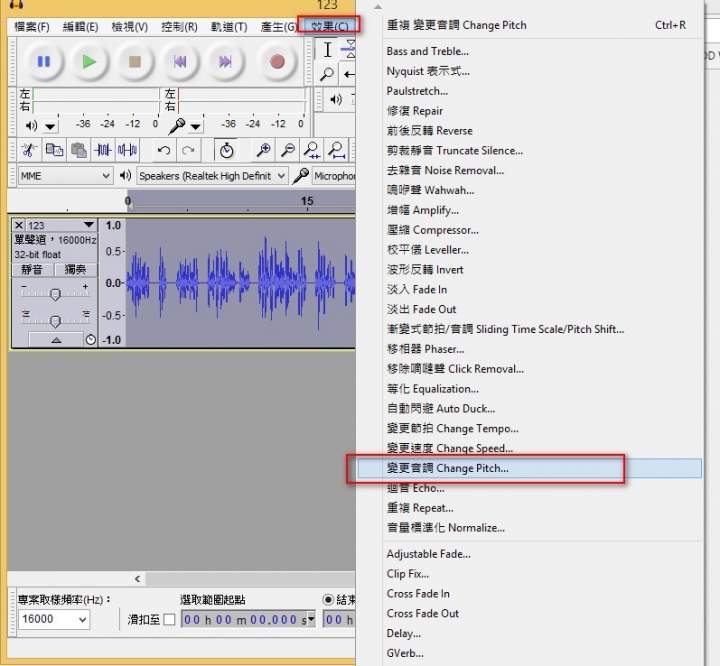Select the I-beam Selection tool
Viewport: 720px width, 666px height.
tap(327, 49)
